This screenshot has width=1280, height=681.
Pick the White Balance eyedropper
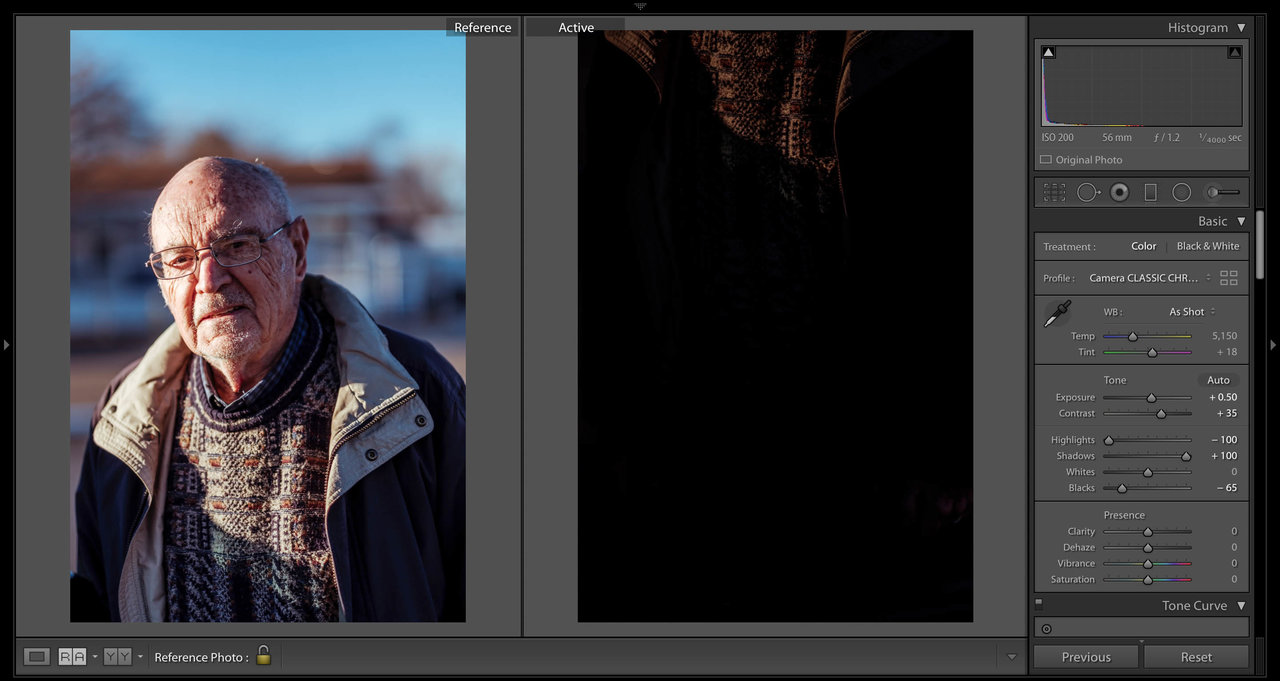[1057, 314]
